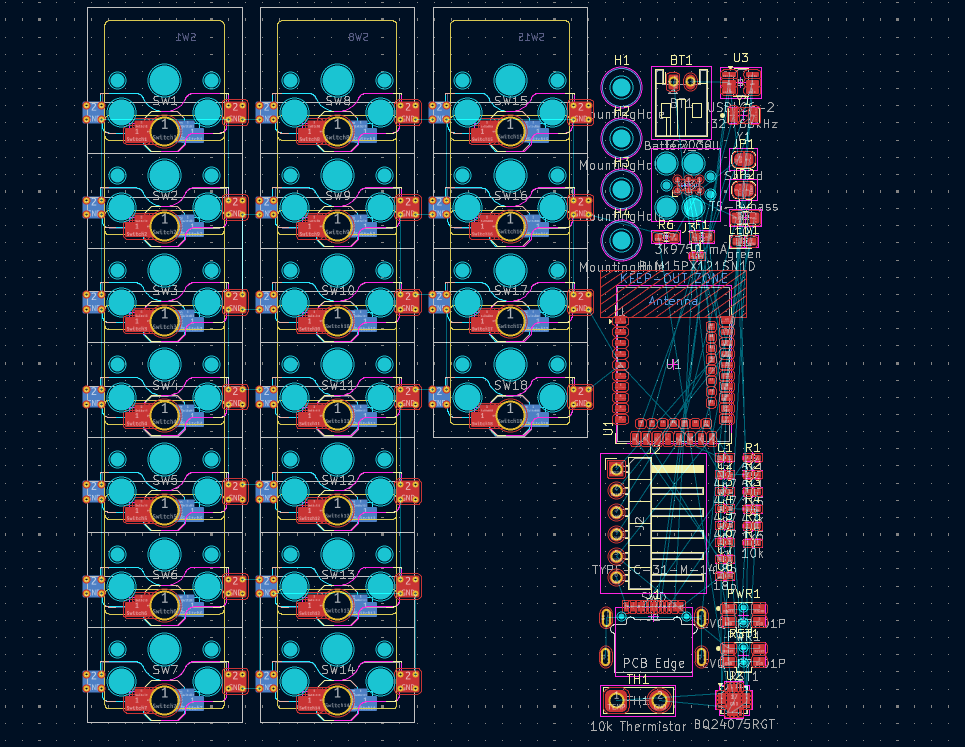Click mounting hole H1 at top
Screen dimensions: 965x747
tap(620, 87)
